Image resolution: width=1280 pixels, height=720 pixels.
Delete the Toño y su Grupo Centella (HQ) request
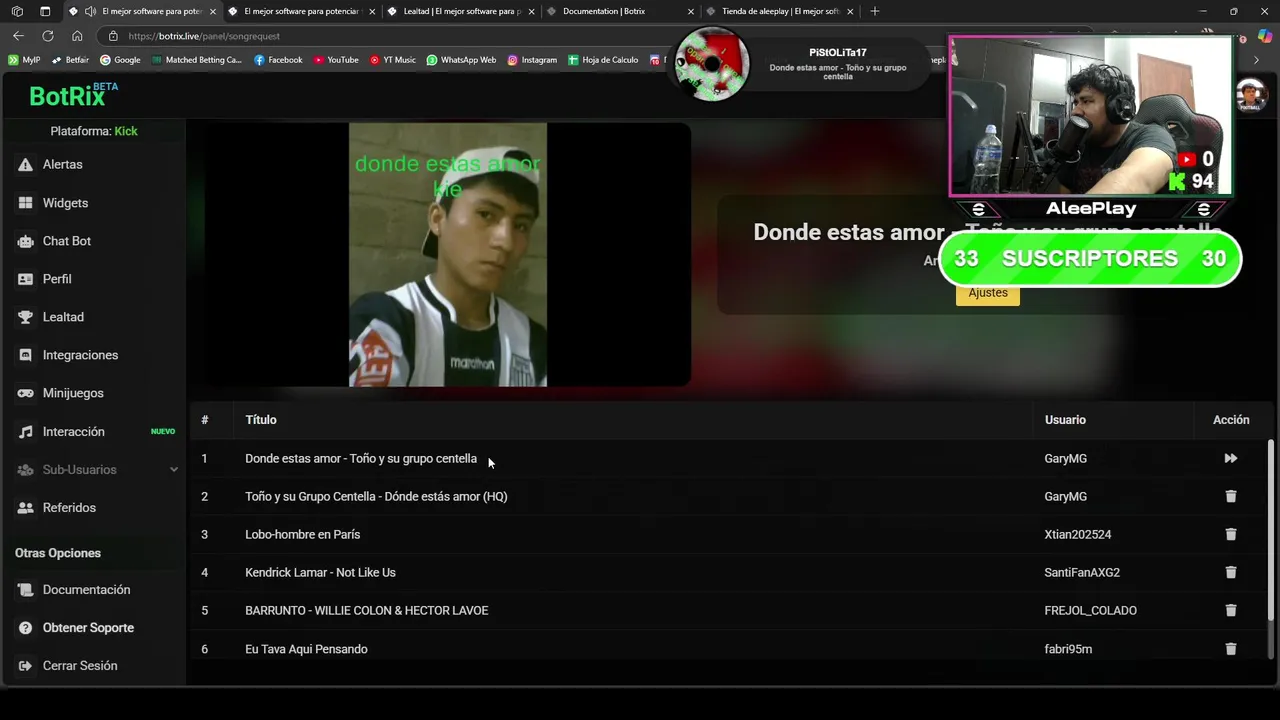coord(1230,496)
